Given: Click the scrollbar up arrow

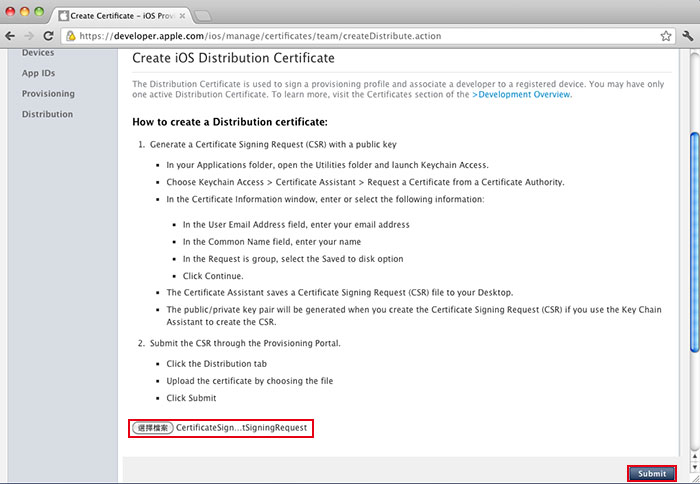Looking at the screenshot, I should 695,457.
